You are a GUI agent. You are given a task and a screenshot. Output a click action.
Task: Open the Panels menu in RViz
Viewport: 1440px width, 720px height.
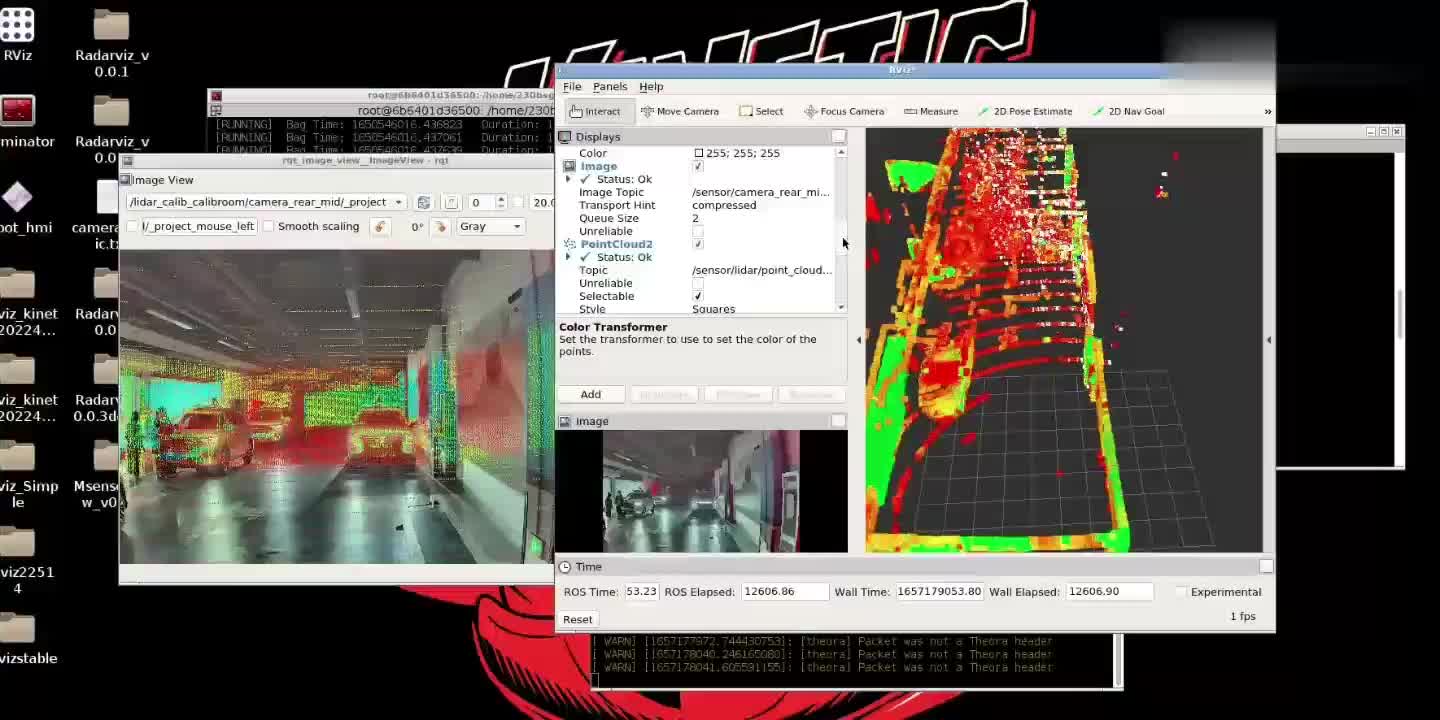pyautogui.click(x=610, y=87)
